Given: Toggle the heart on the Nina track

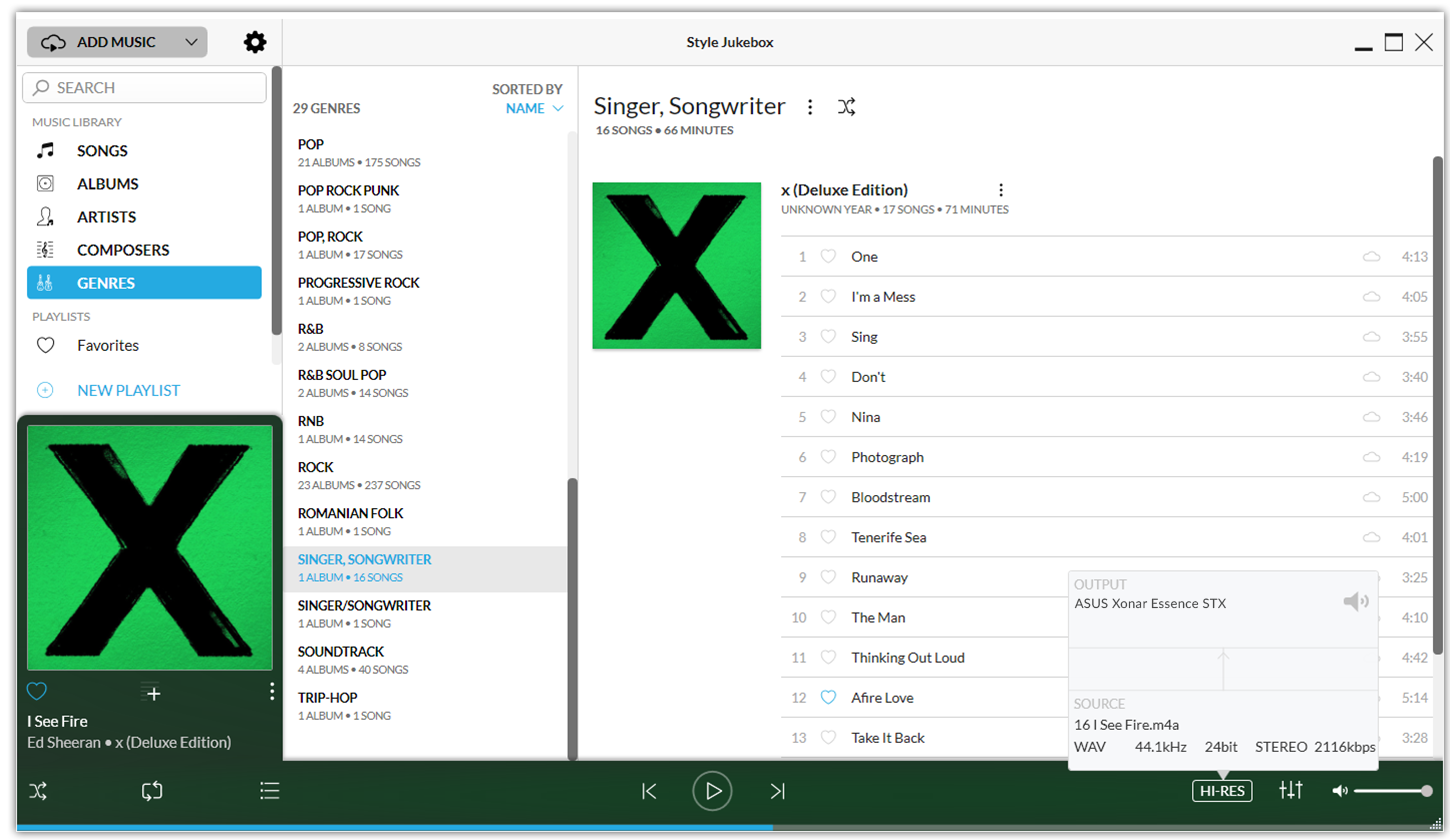Looking at the screenshot, I should [828, 417].
